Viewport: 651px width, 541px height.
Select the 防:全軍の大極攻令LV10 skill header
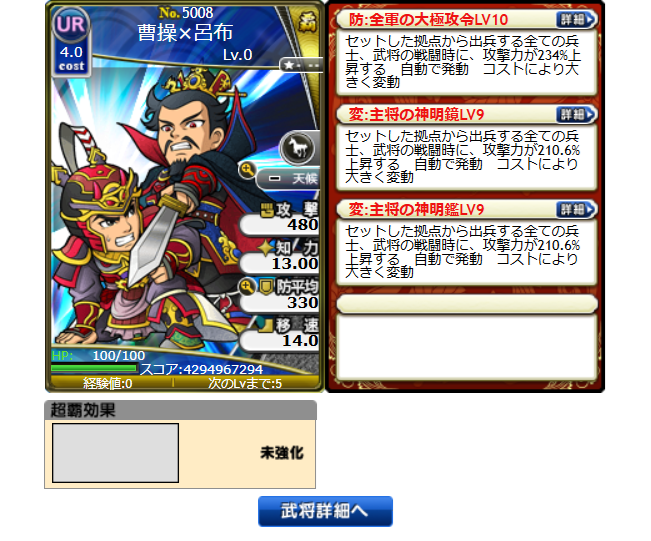(428, 20)
